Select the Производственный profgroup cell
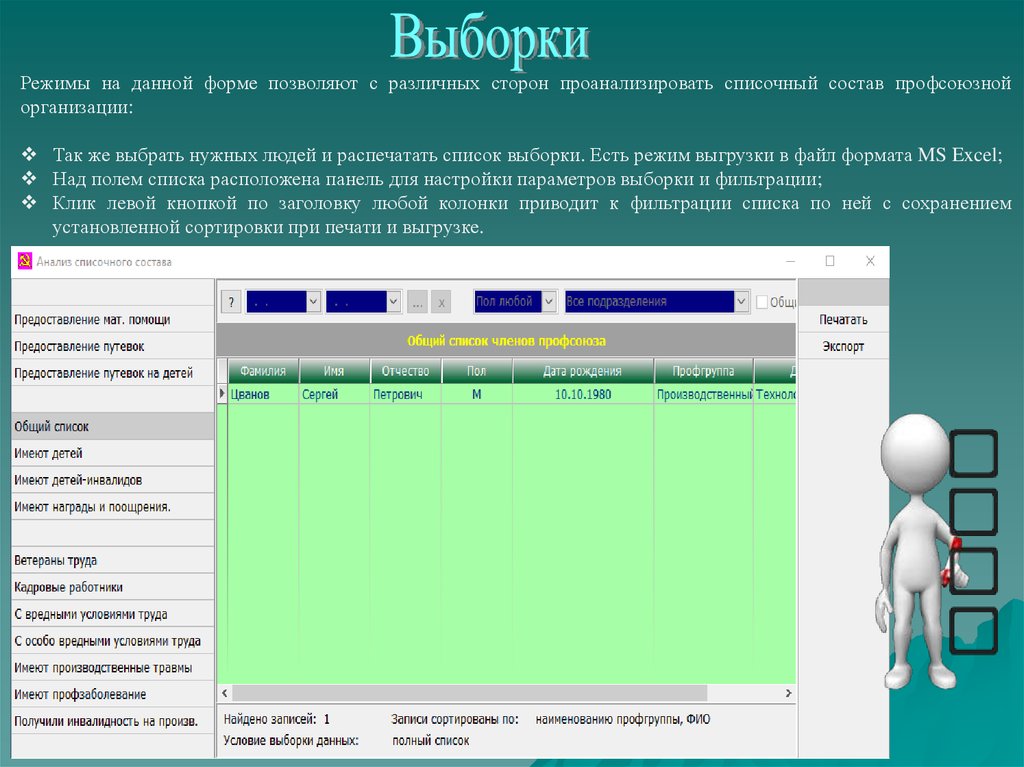 [x=703, y=394]
